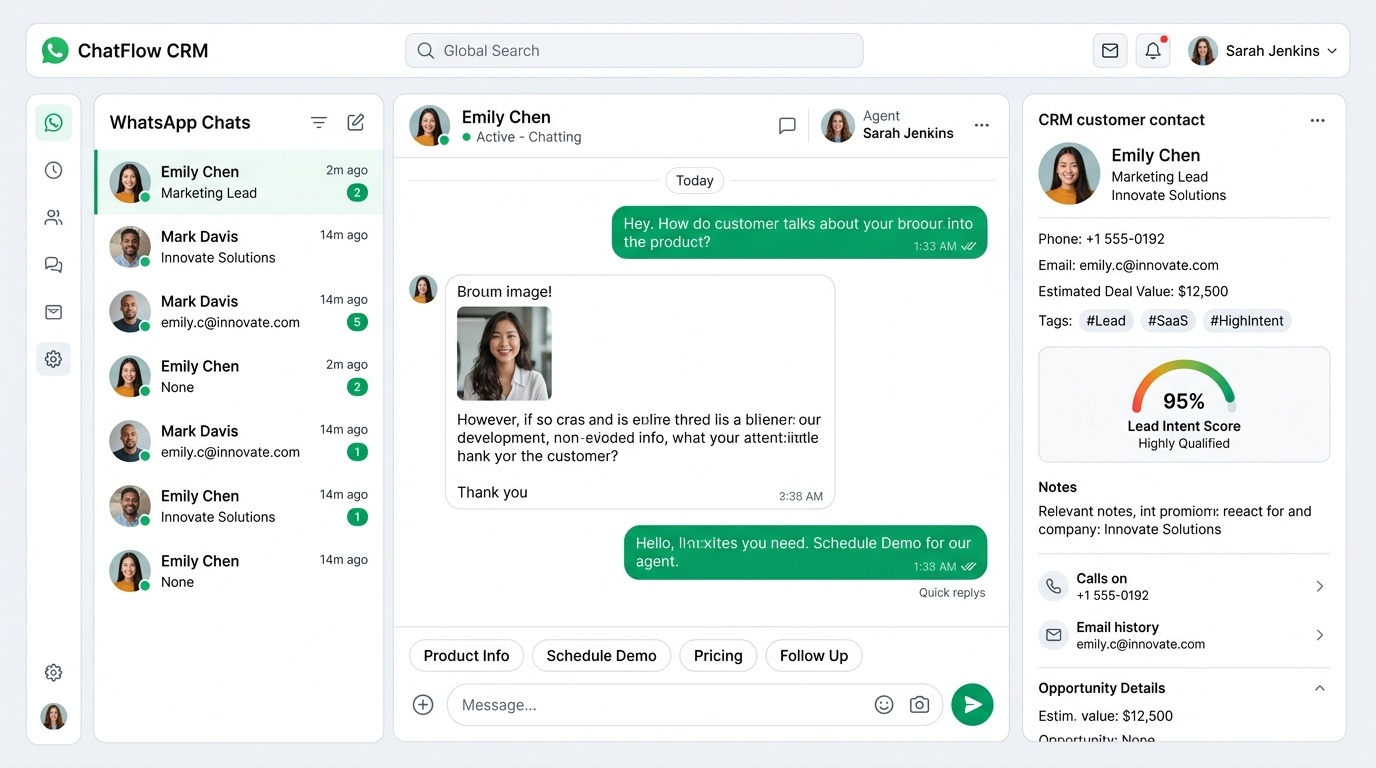Insert Pricing quick reply
This screenshot has width=1376, height=768.
pos(718,656)
